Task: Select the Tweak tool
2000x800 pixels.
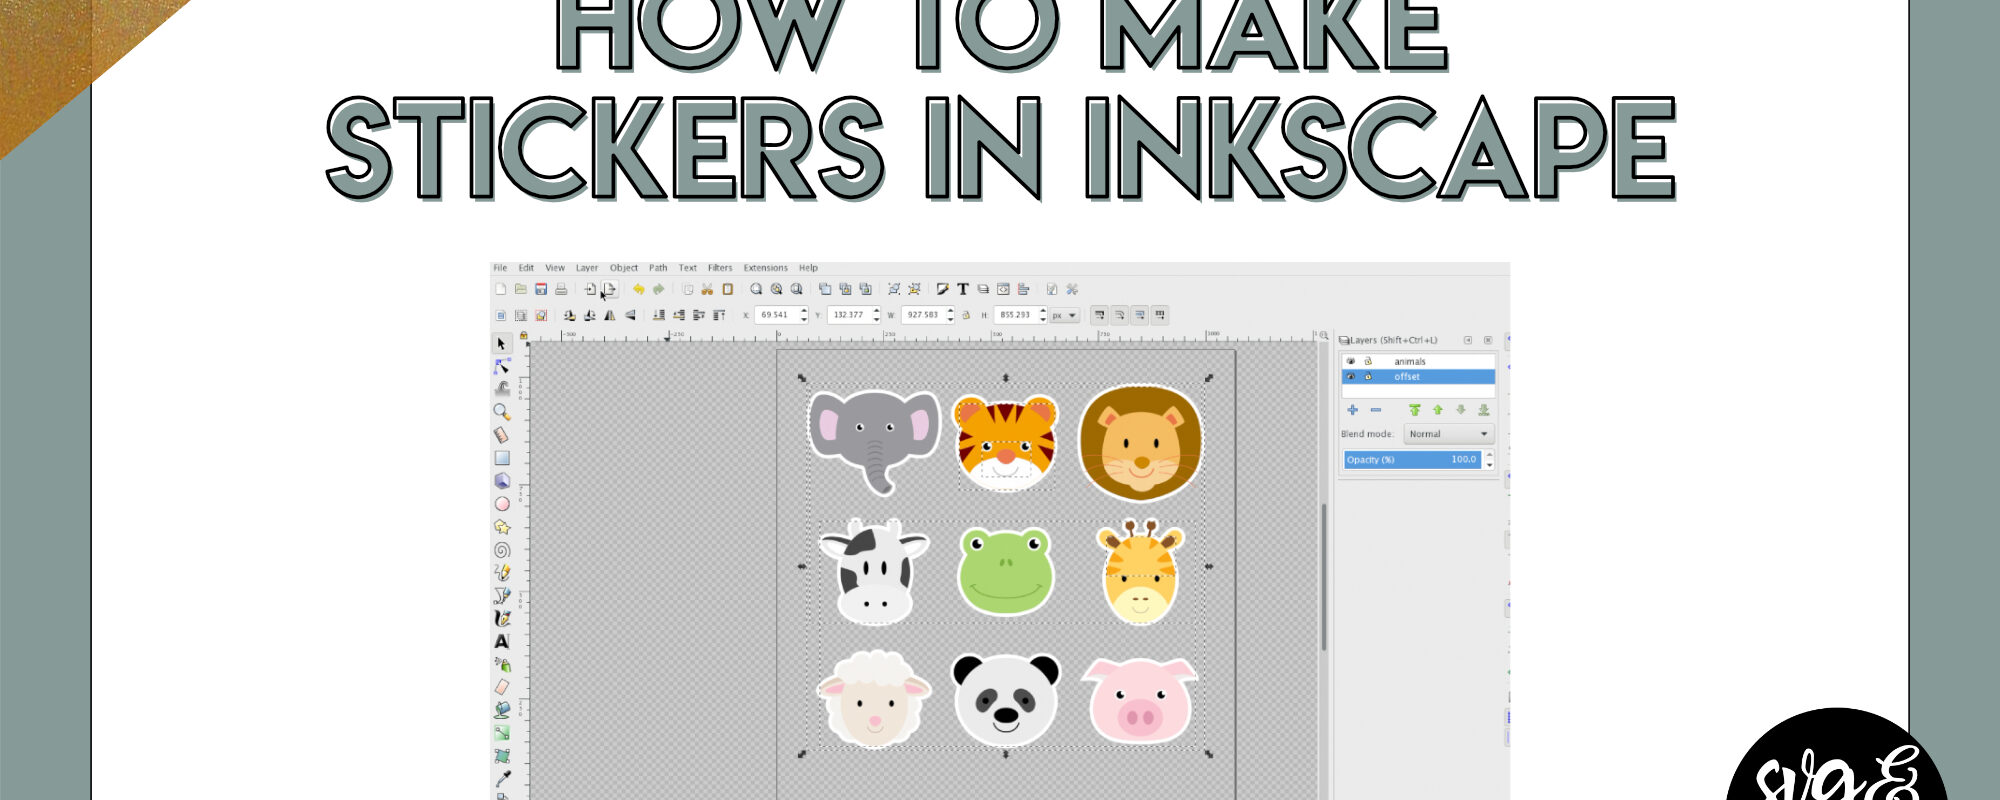Action: tap(502, 389)
